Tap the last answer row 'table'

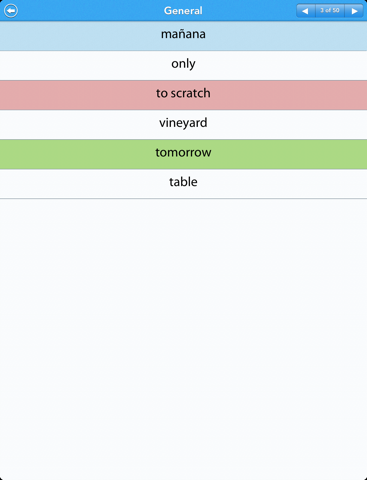point(183,184)
